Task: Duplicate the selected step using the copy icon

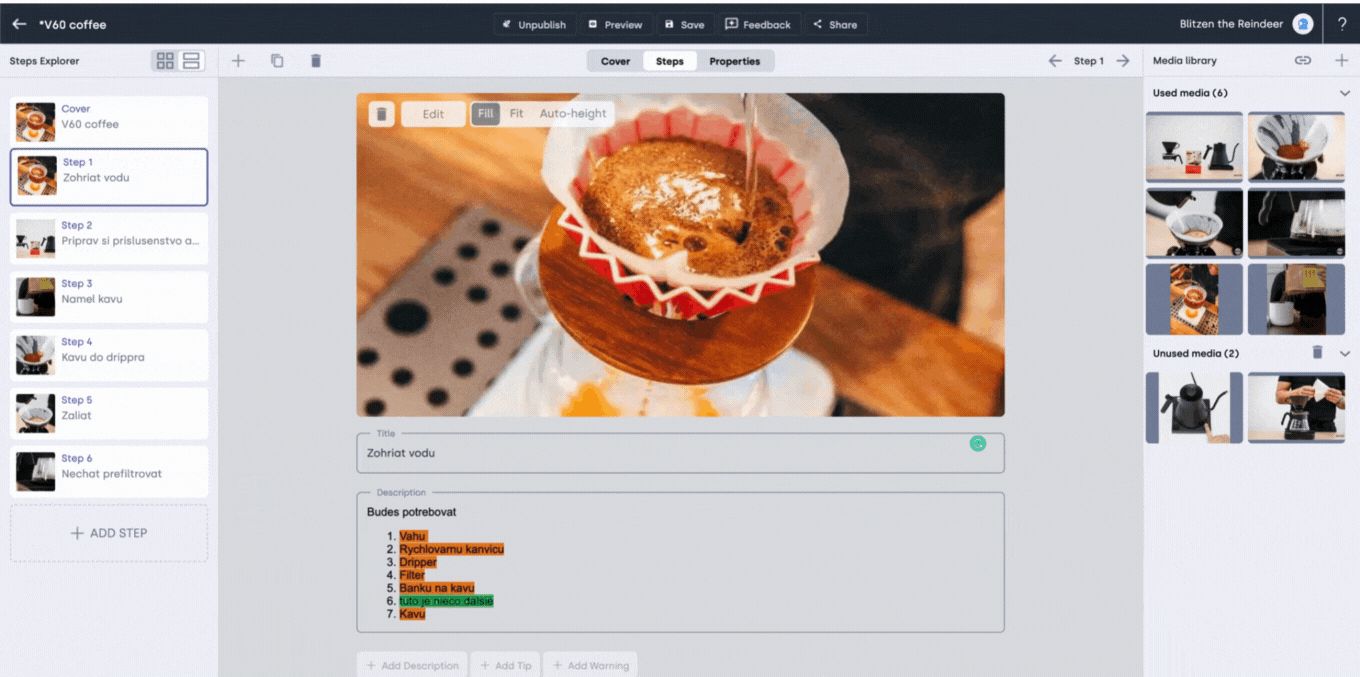Action: 277,61
